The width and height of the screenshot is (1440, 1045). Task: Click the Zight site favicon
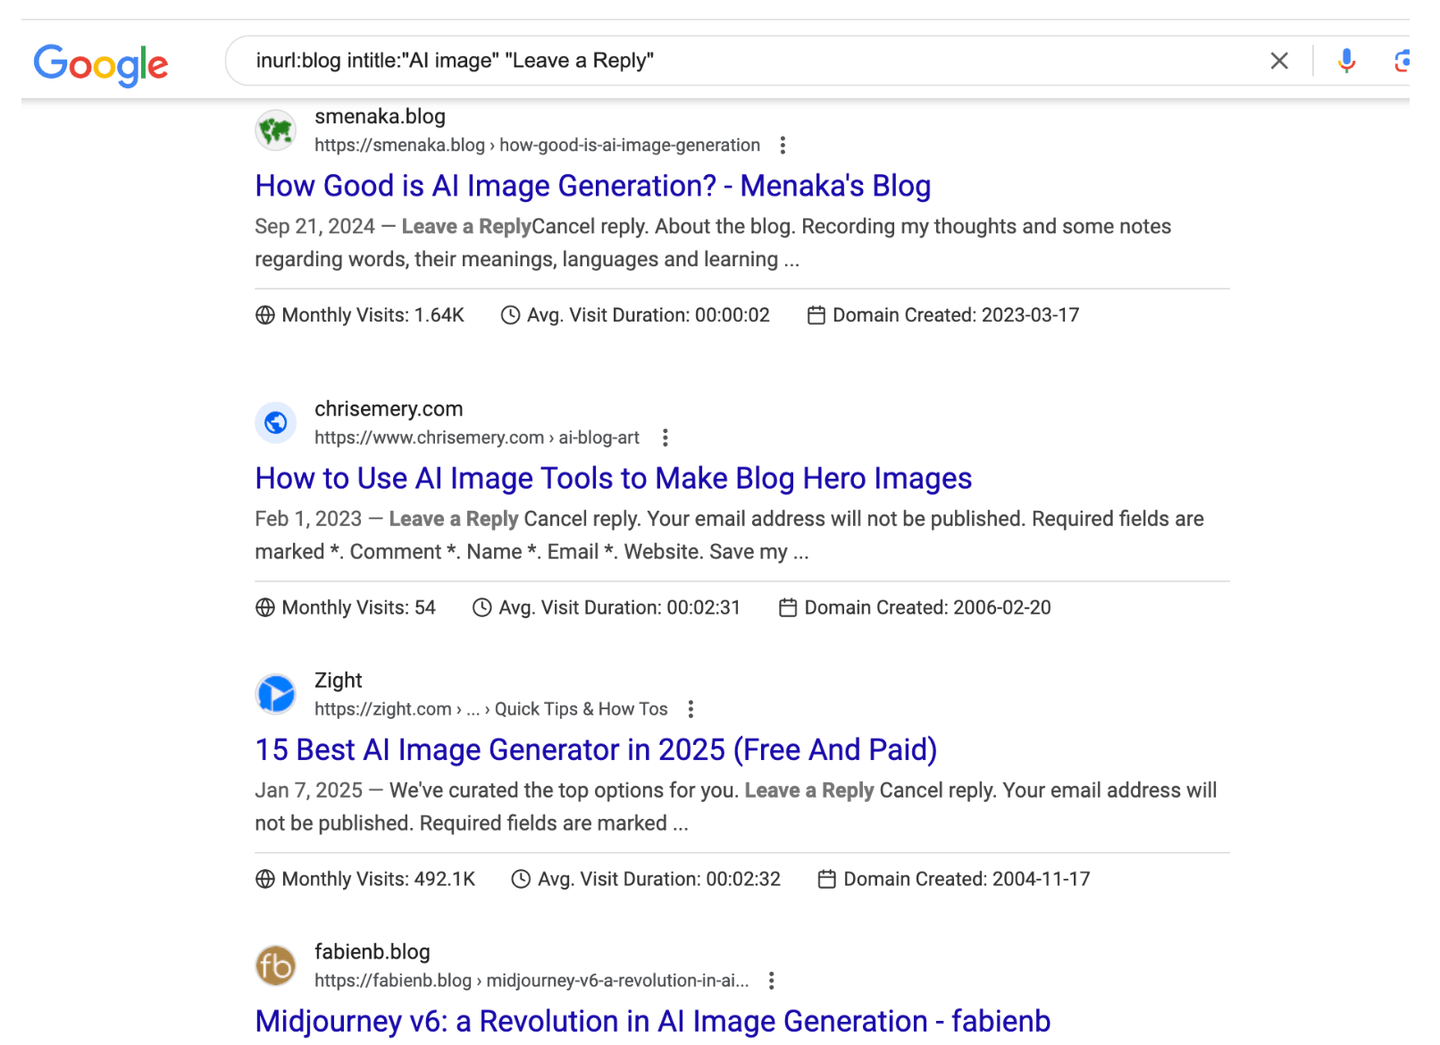click(x=276, y=694)
